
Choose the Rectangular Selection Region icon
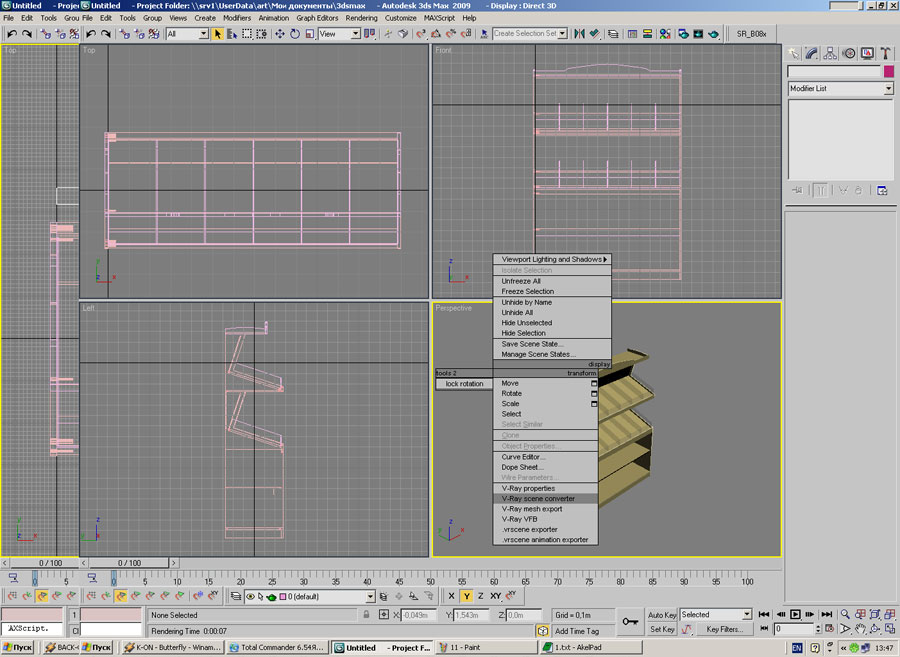click(247, 34)
